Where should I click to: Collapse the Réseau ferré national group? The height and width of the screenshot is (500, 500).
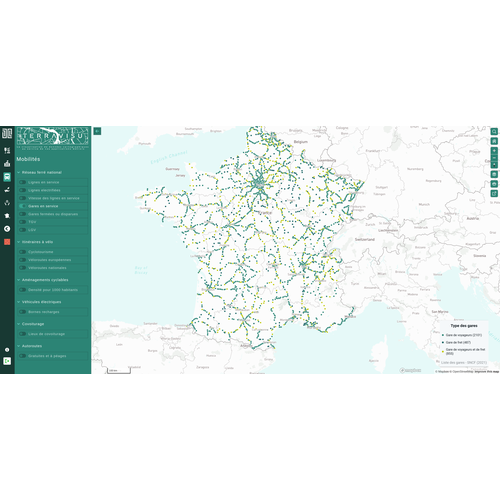19,173
